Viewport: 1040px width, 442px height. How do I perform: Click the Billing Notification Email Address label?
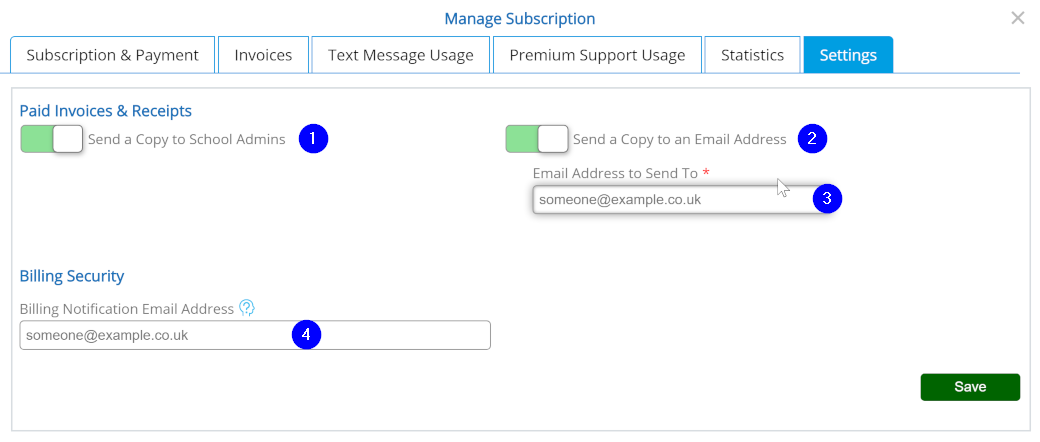click(x=127, y=309)
